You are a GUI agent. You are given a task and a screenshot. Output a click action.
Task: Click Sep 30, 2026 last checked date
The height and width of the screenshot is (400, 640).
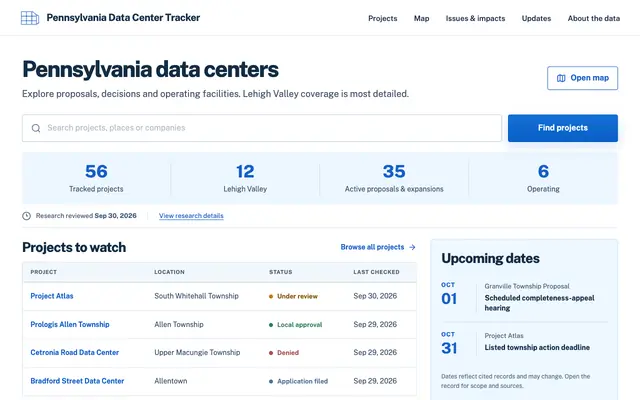pos(375,296)
